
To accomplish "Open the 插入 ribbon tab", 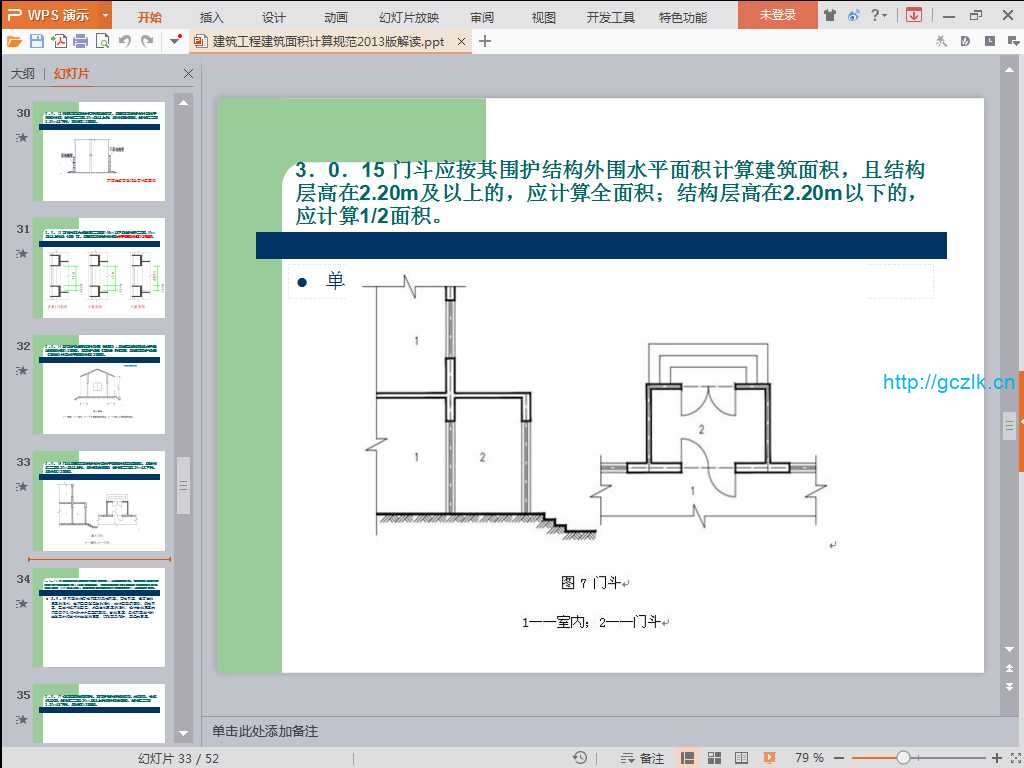I will tap(212, 17).
